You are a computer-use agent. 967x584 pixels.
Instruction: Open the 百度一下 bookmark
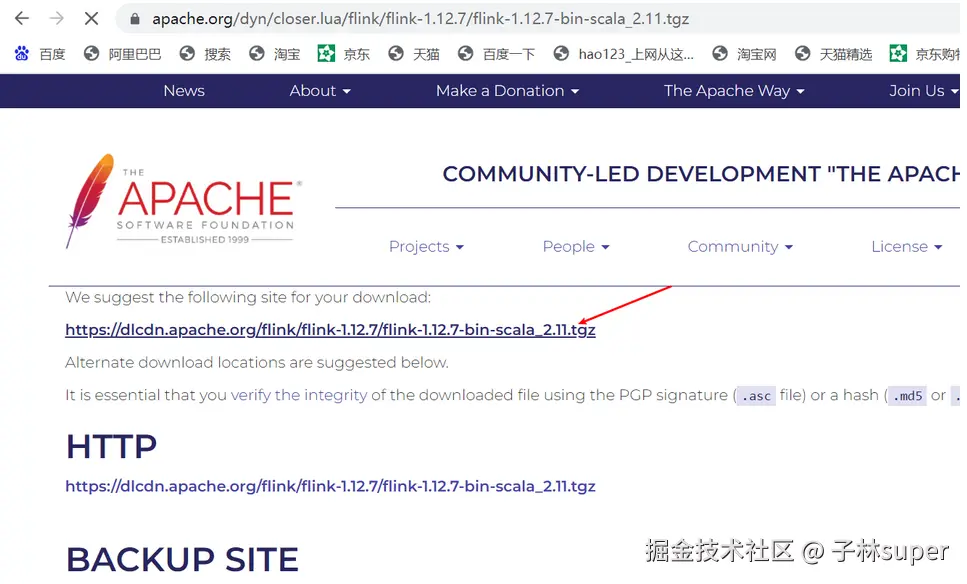496,54
